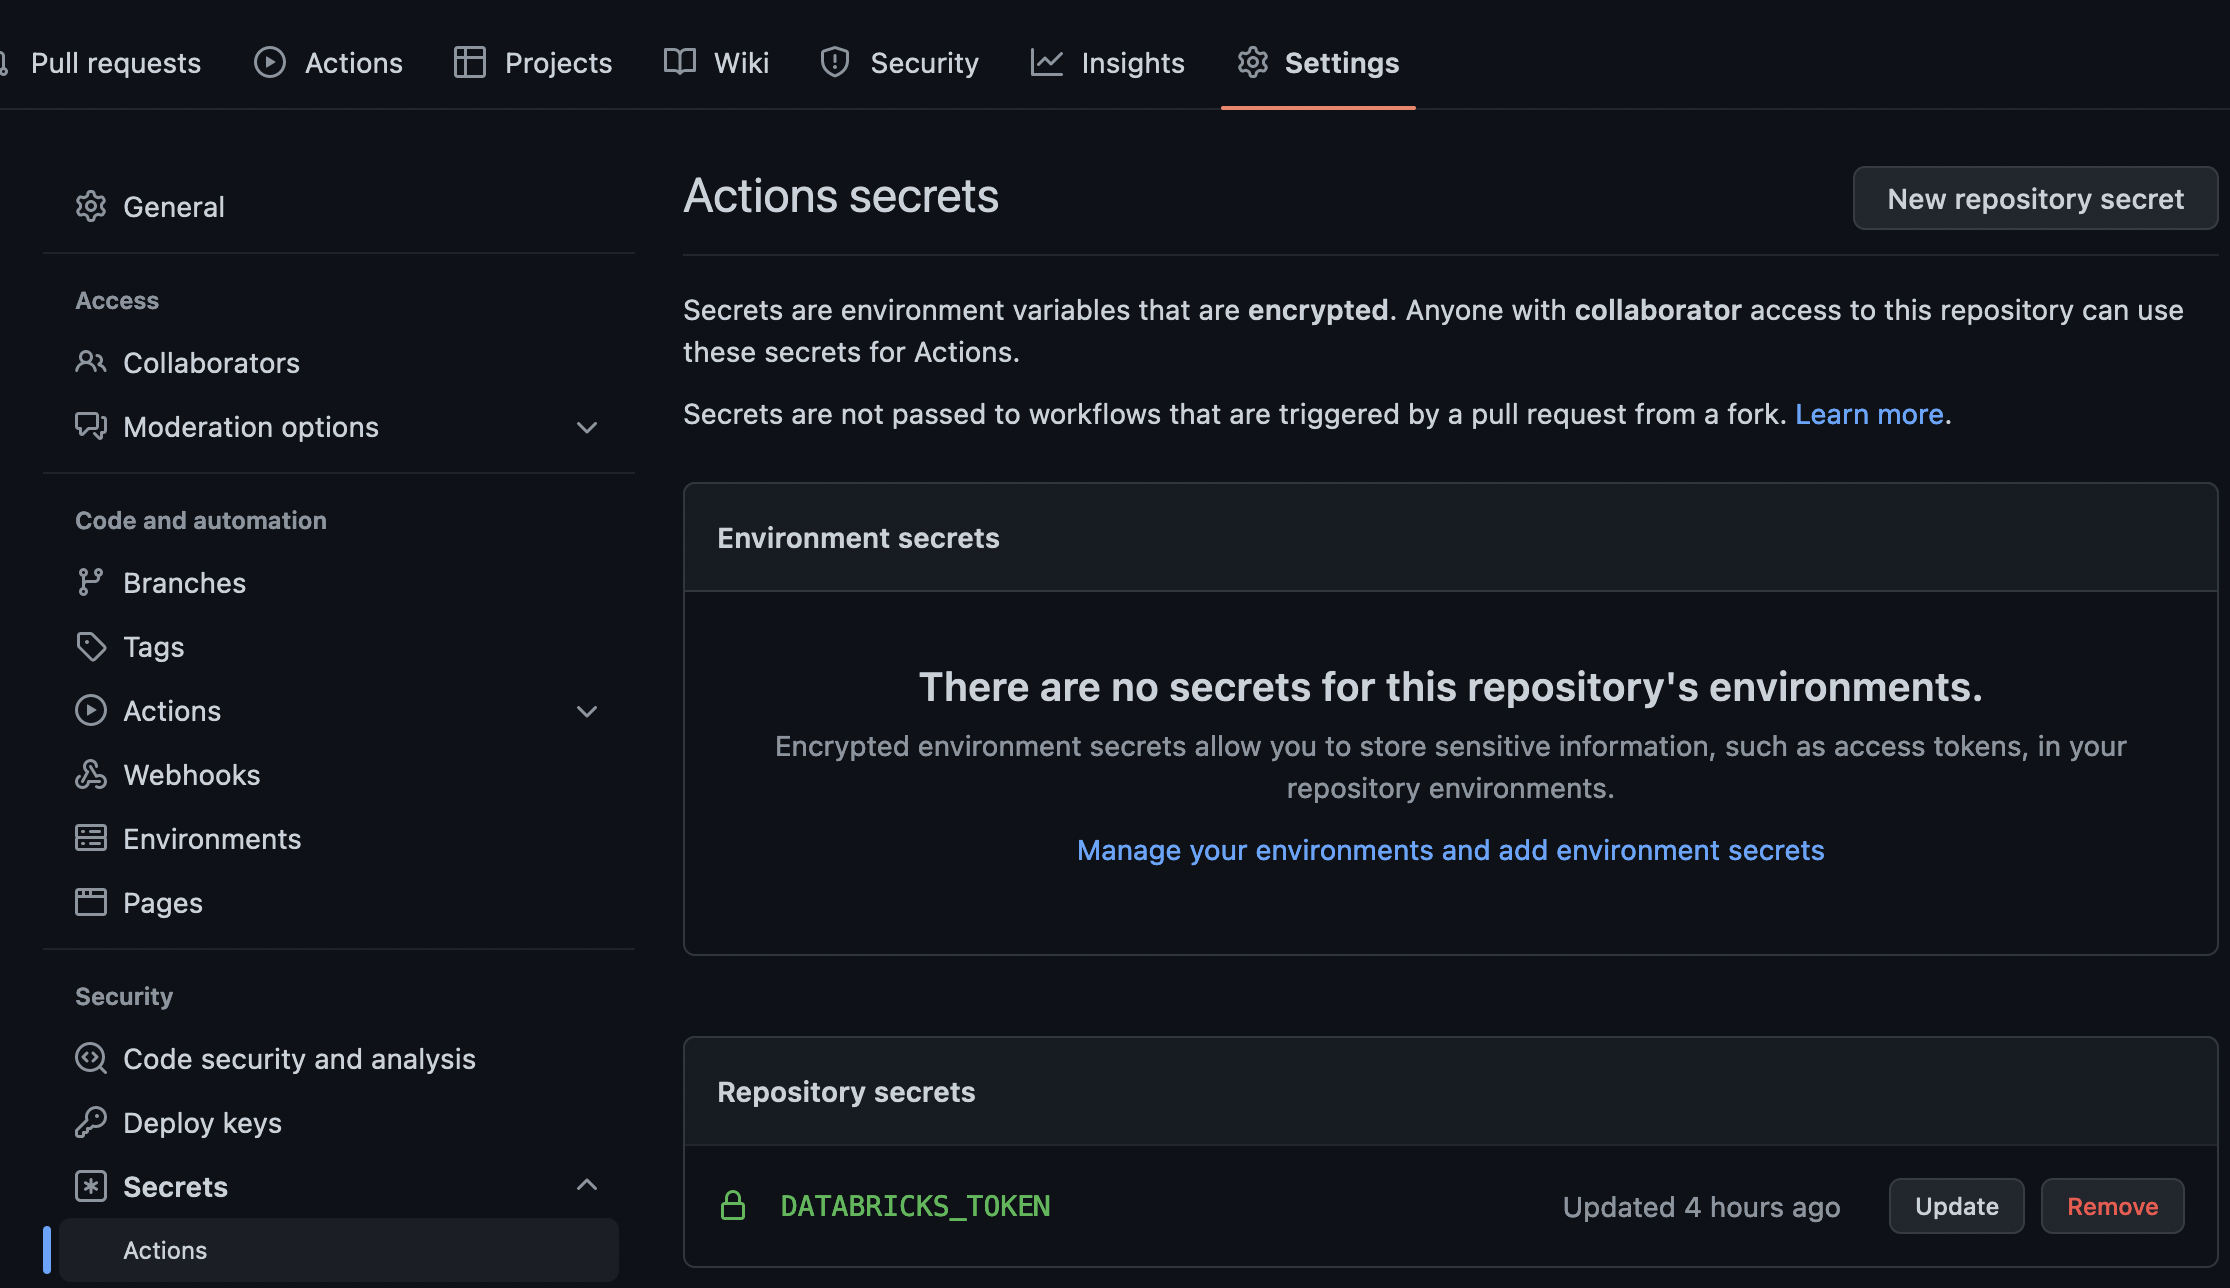Open the Security shield icon in top bar
Image resolution: width=2230 pixels, height=1288 pixels.
point(835,62)
